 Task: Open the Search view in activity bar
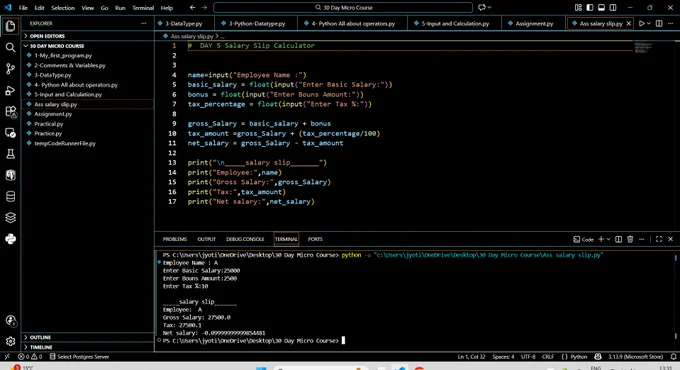coord(10,47)
